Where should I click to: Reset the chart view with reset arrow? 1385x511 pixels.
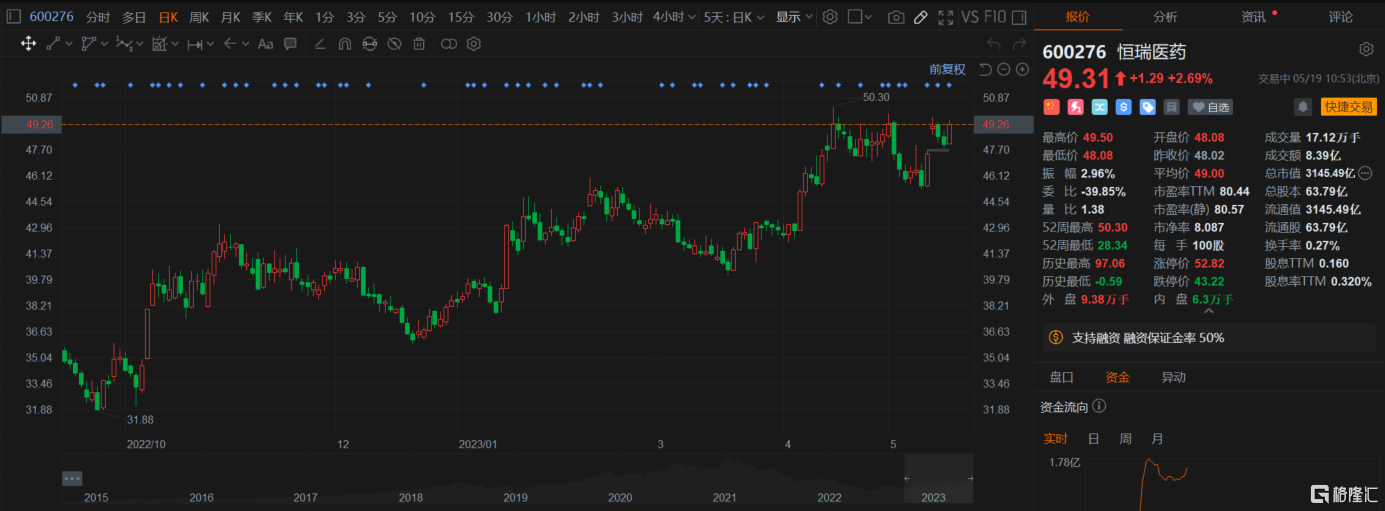point(984,69)
